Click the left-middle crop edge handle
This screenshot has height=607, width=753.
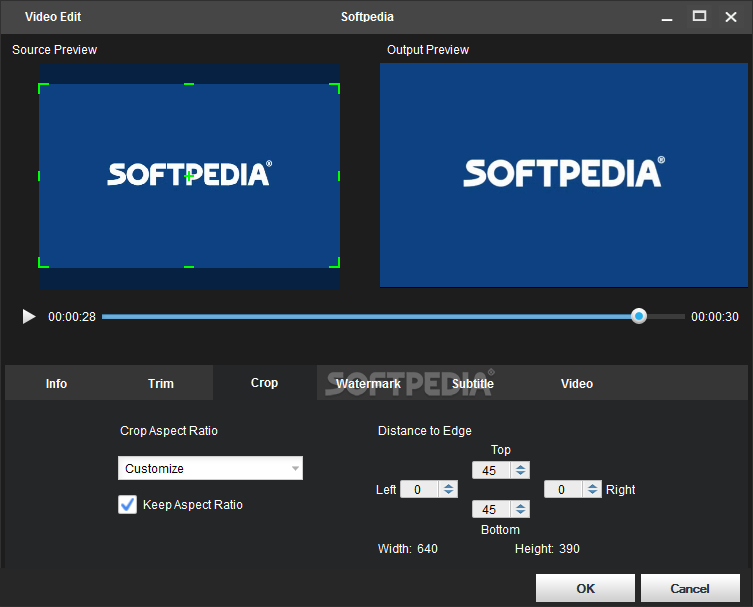(39, 176)
